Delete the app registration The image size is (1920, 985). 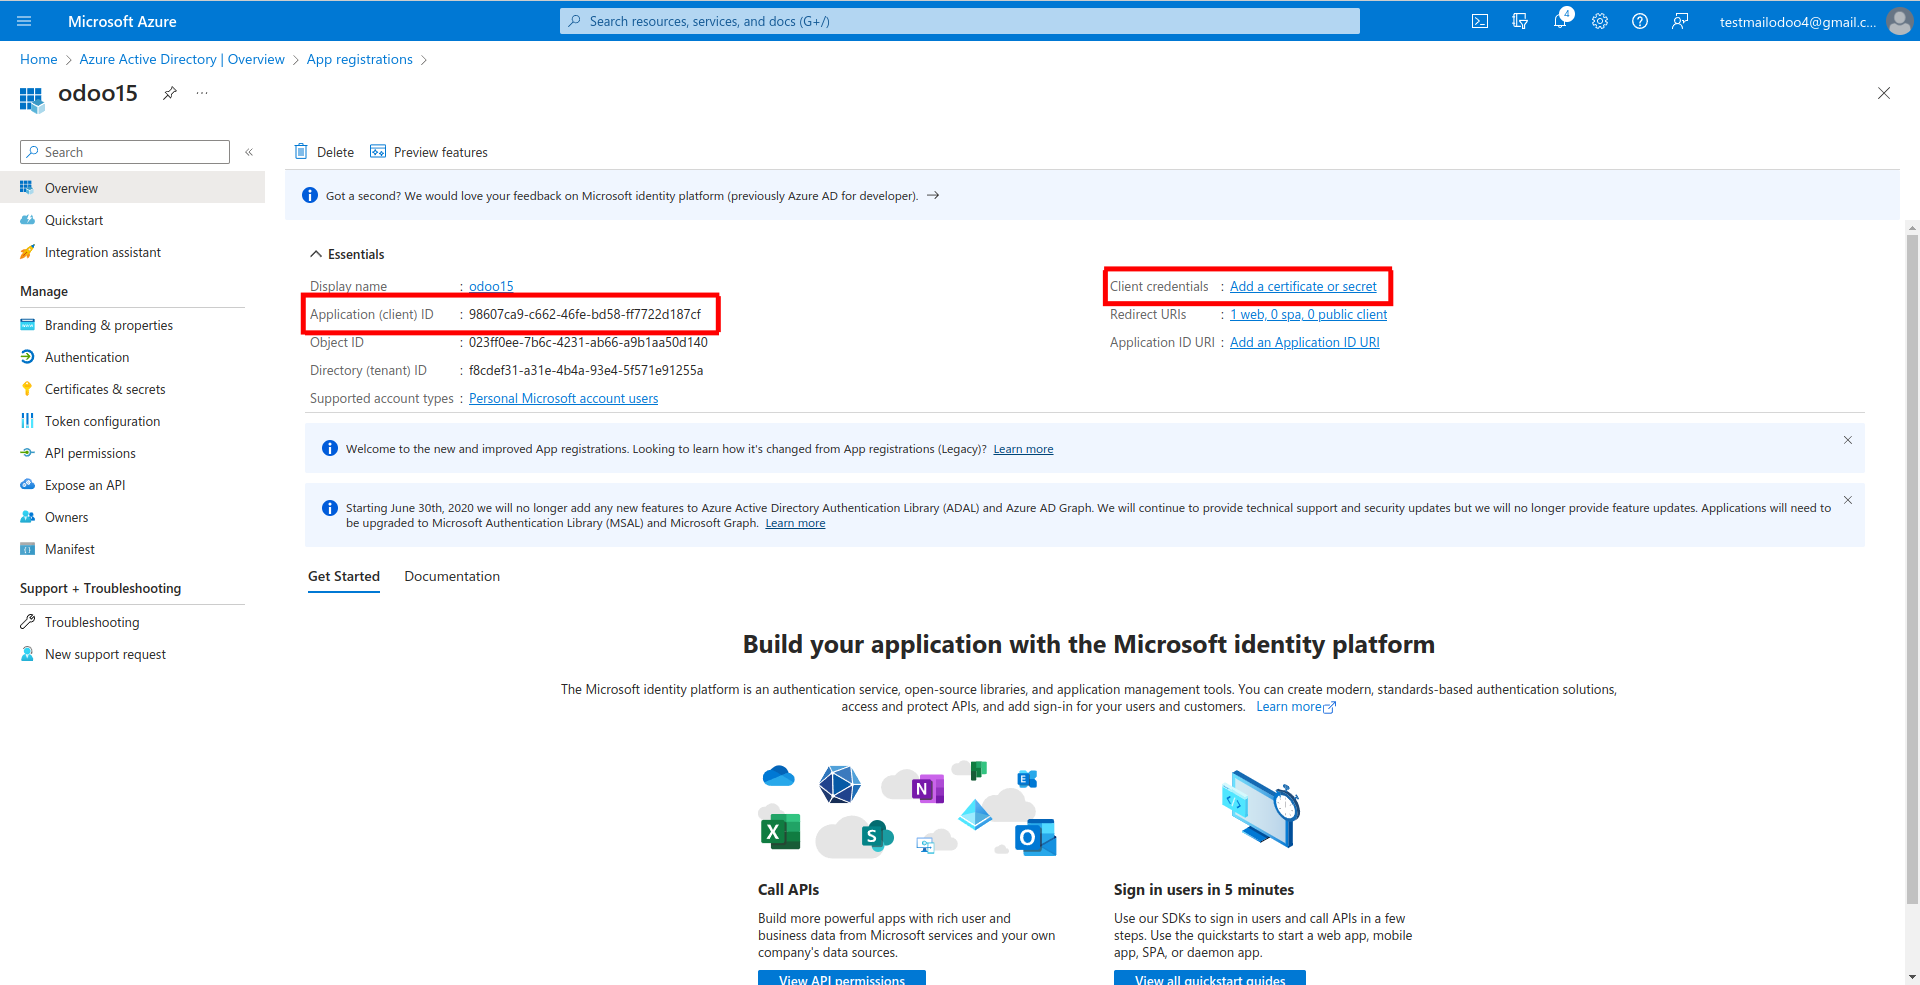pos(324,152)
